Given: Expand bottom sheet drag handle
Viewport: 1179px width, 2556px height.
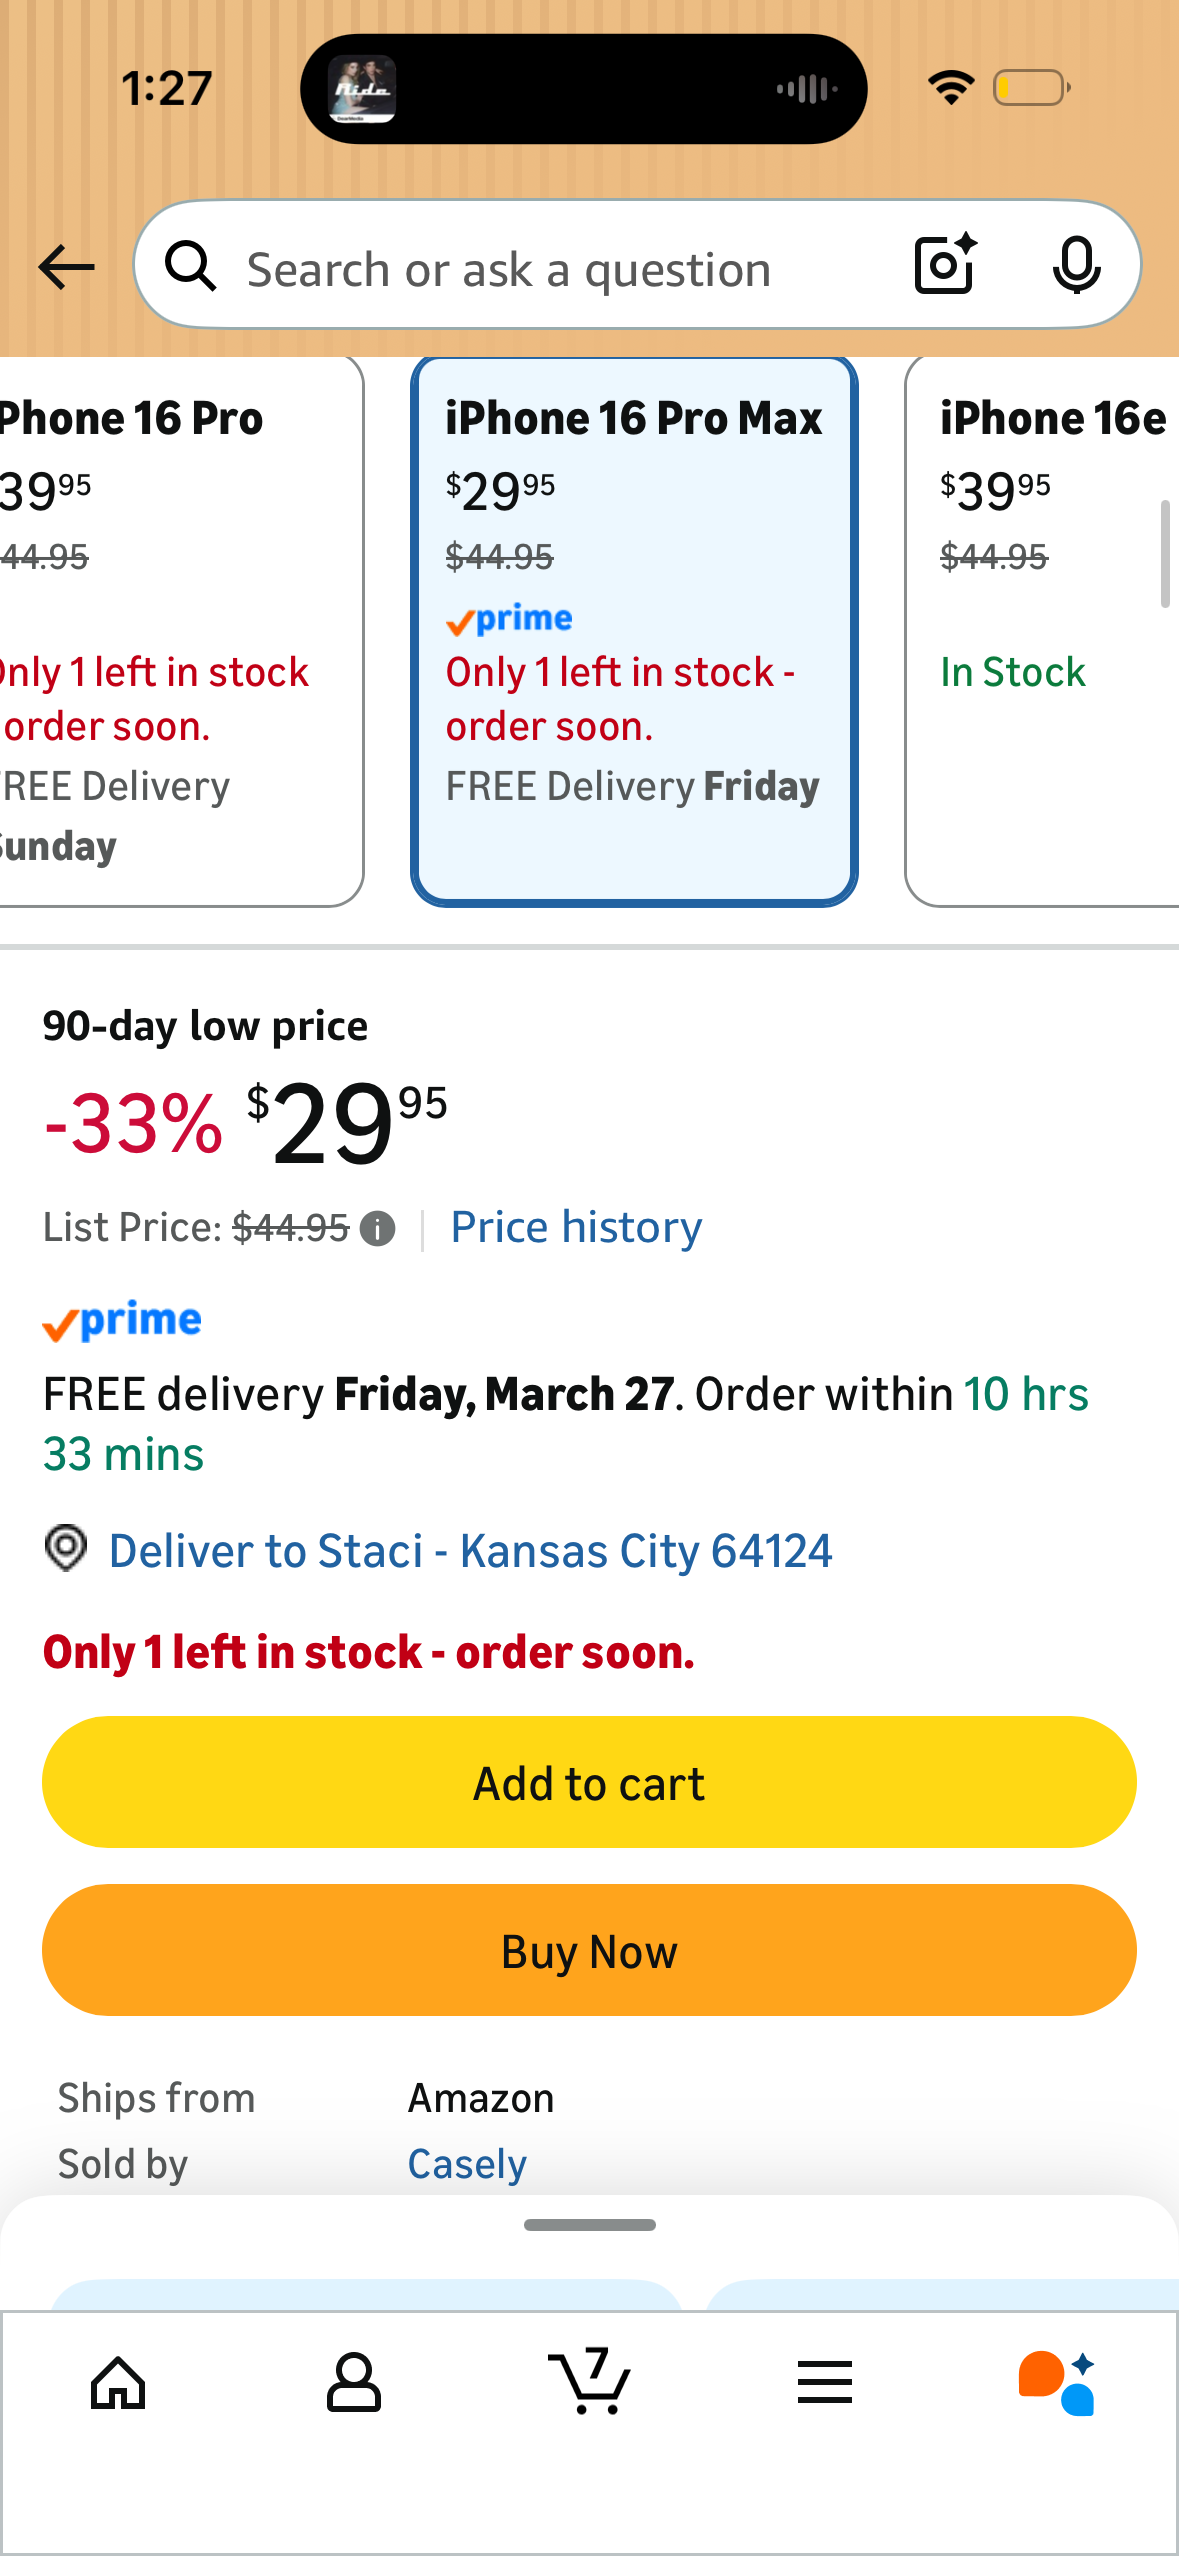Looking at the screenshot, I should [590, 2225].
